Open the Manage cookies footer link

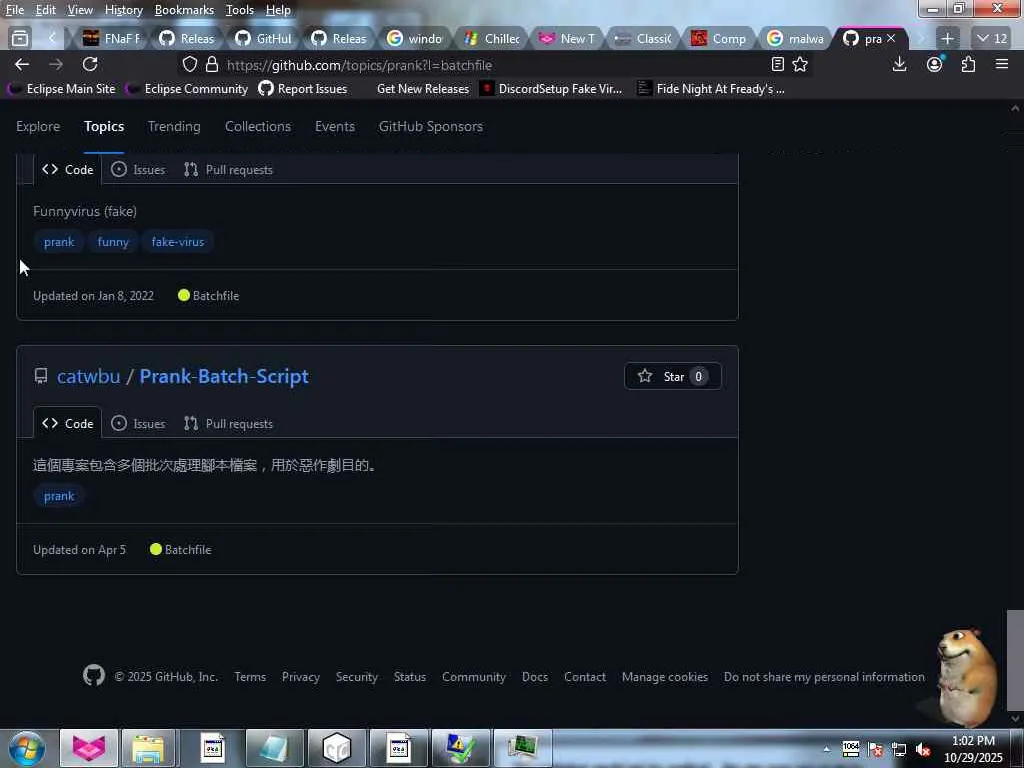tap(664, 677)
